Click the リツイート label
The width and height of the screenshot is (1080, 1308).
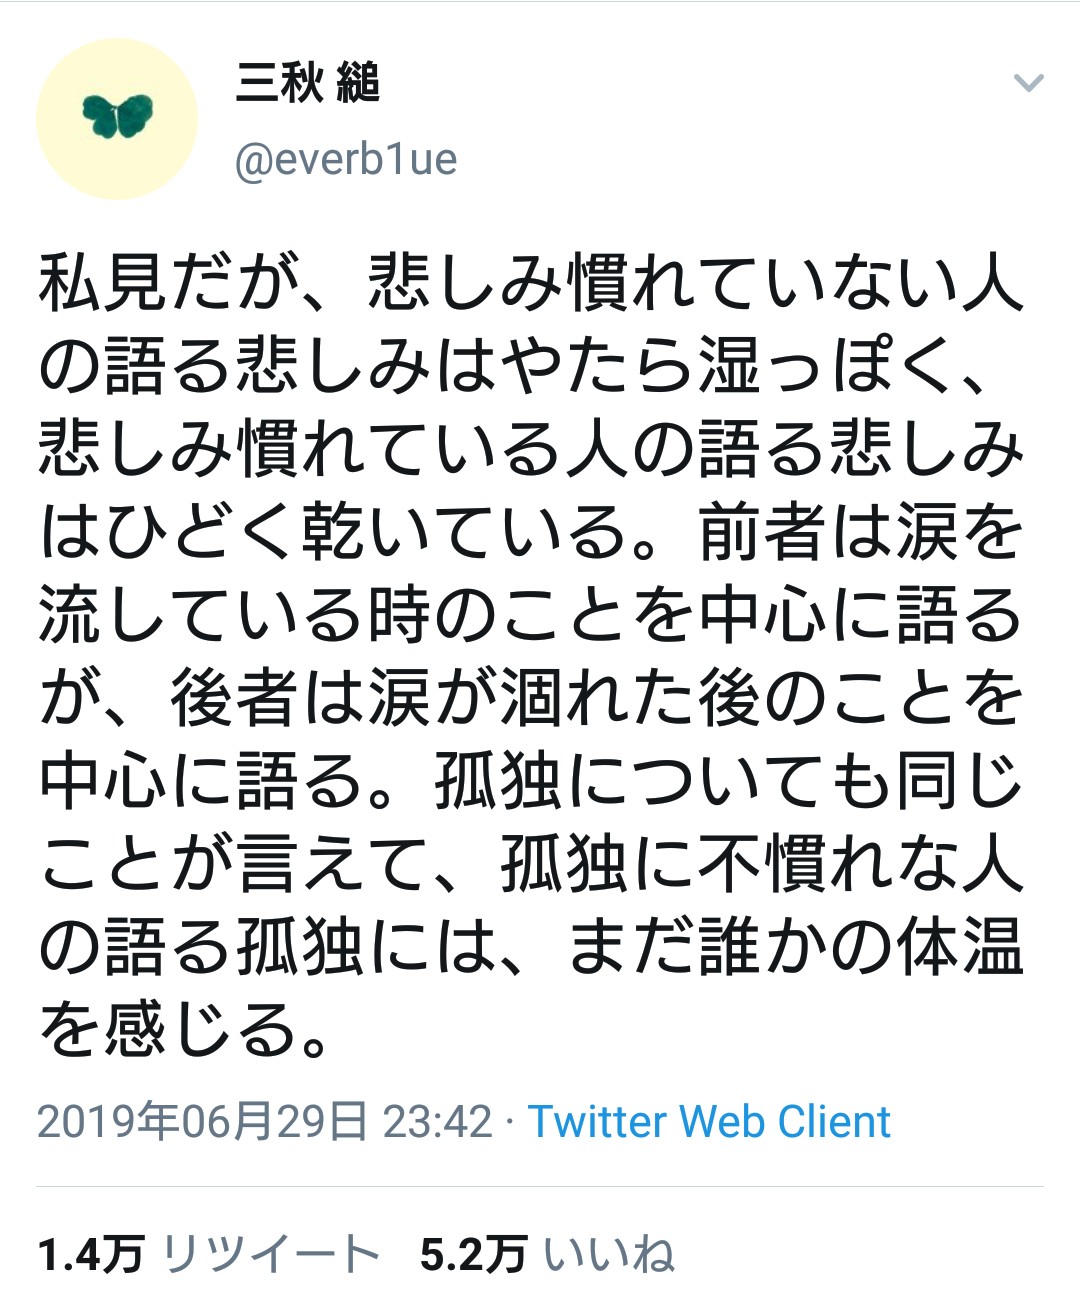tap(270, 1255)
